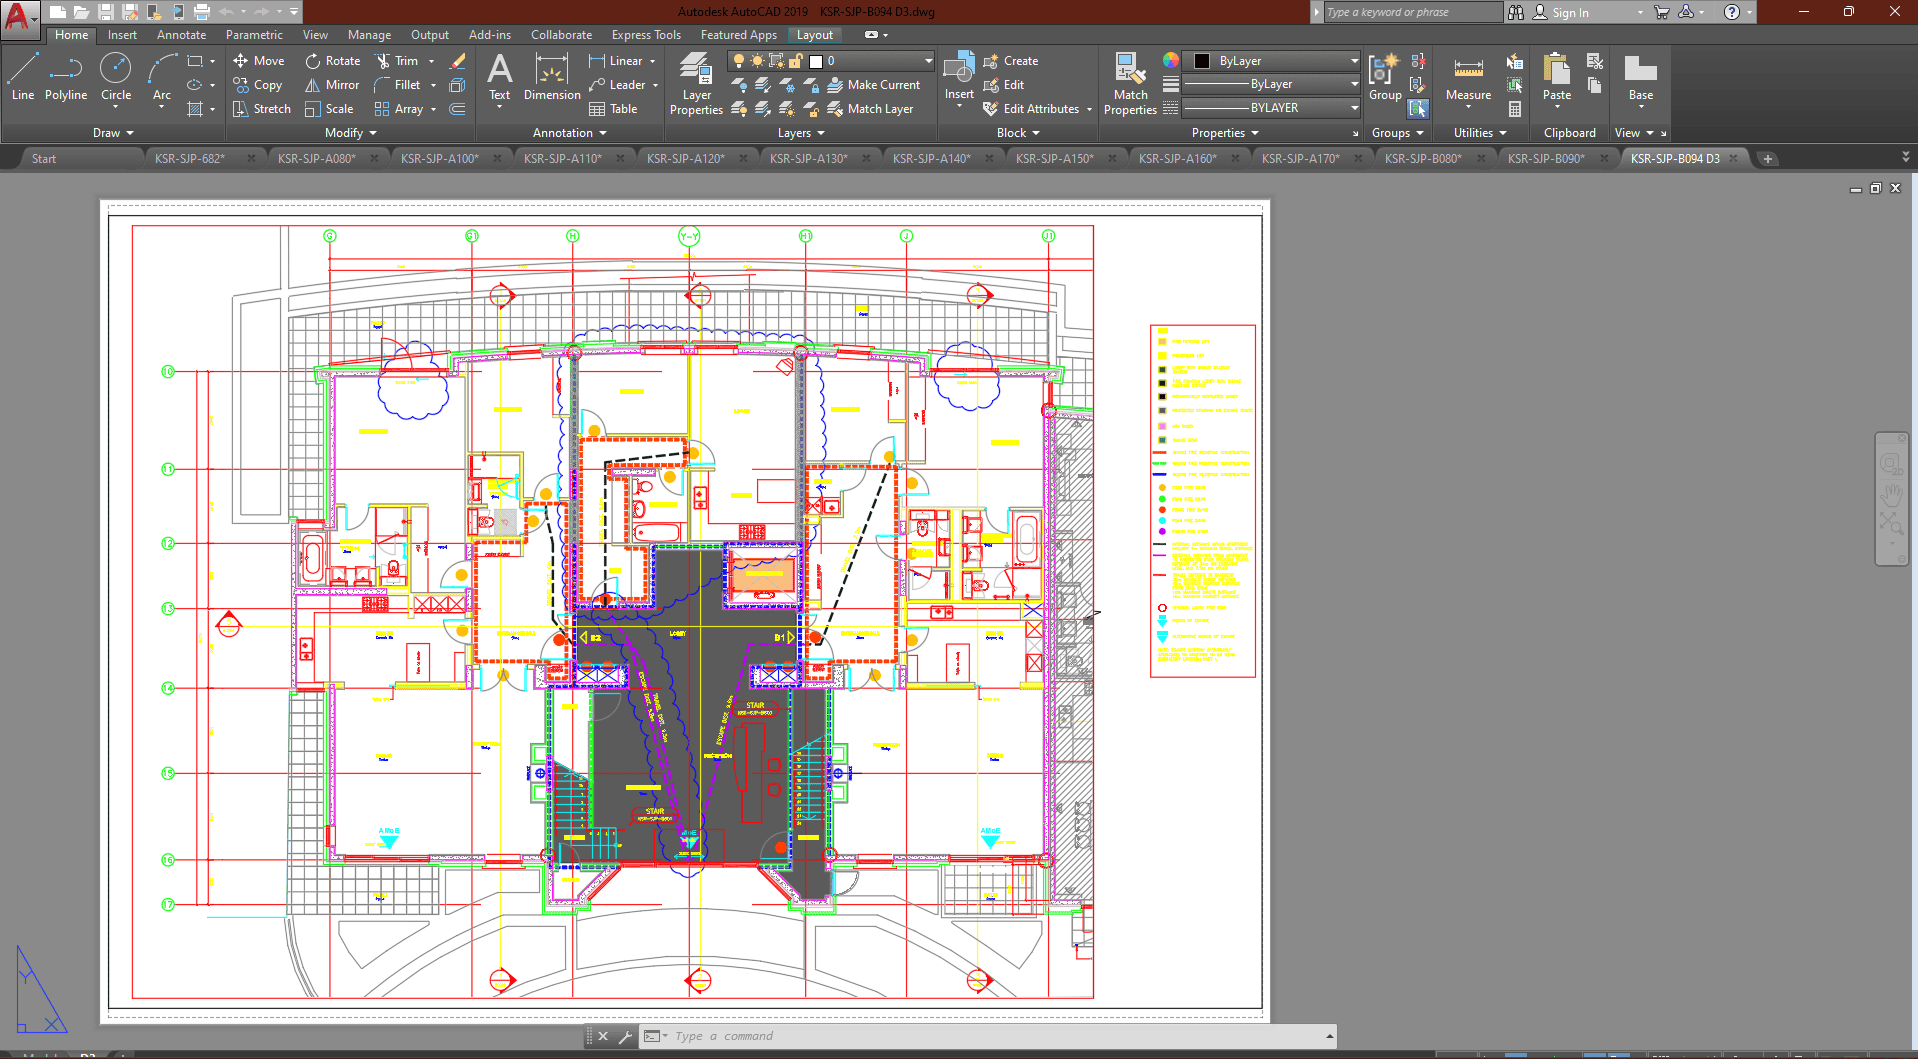Click the Quick Calculator icon
This screenshot has height=1059, width=1918.
click(x=1515, y=109)
